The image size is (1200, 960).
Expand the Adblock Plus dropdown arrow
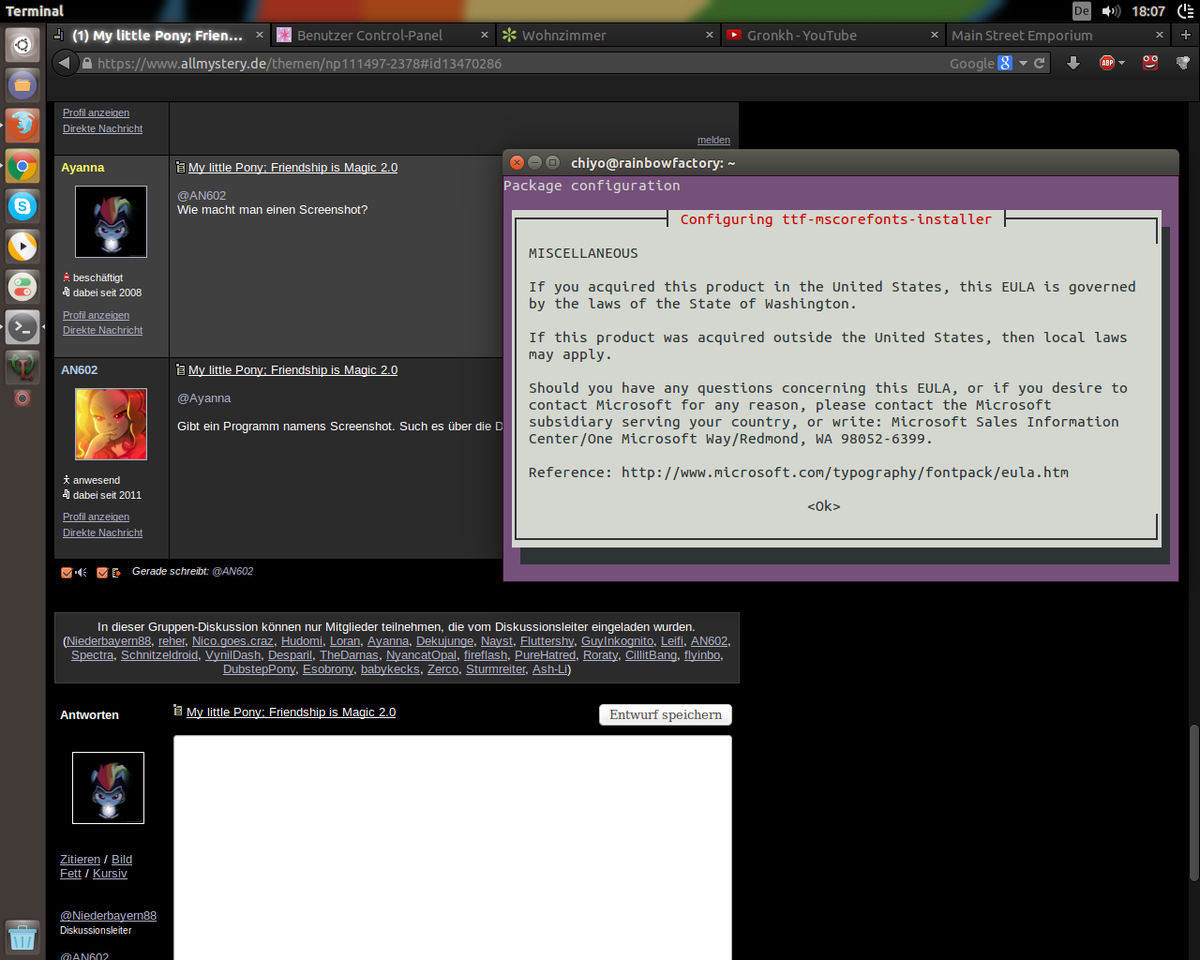click(x=1122, y=63)
